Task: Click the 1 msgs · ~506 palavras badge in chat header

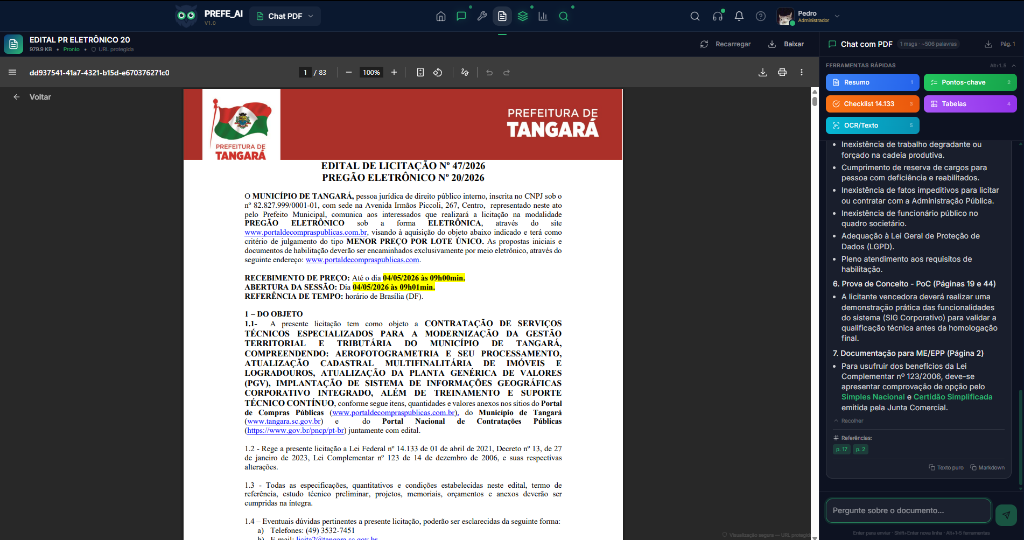Action: [928, 44]
